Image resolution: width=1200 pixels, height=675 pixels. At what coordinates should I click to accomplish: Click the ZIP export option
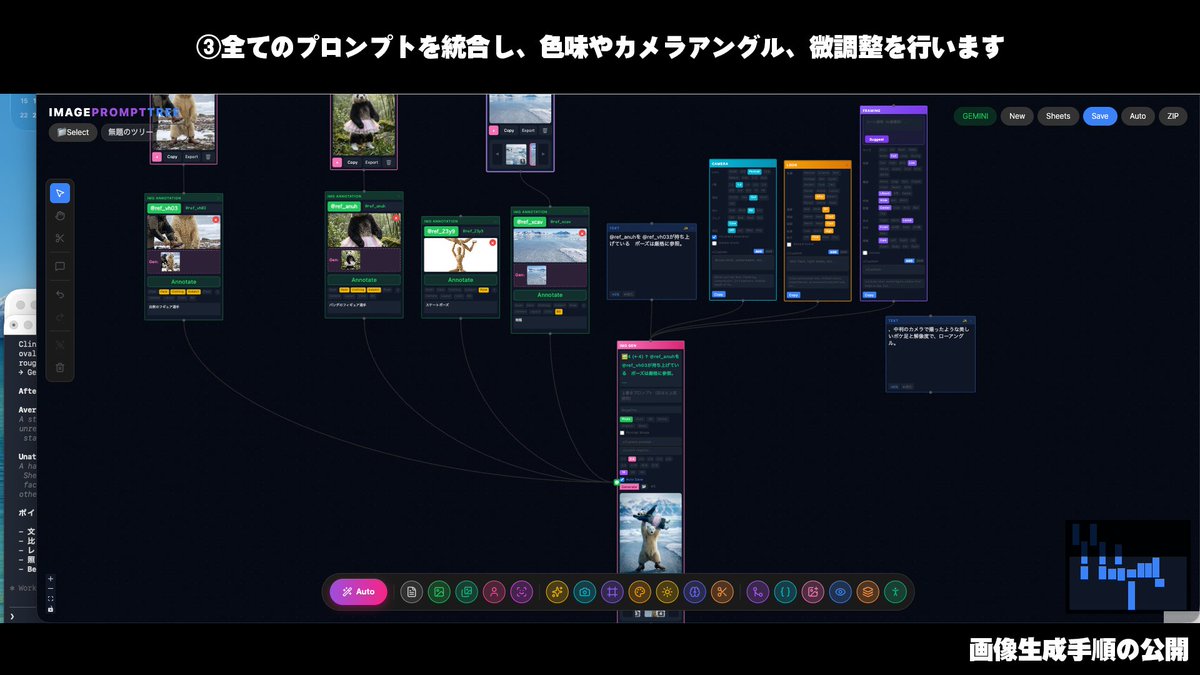point(1172,116)
